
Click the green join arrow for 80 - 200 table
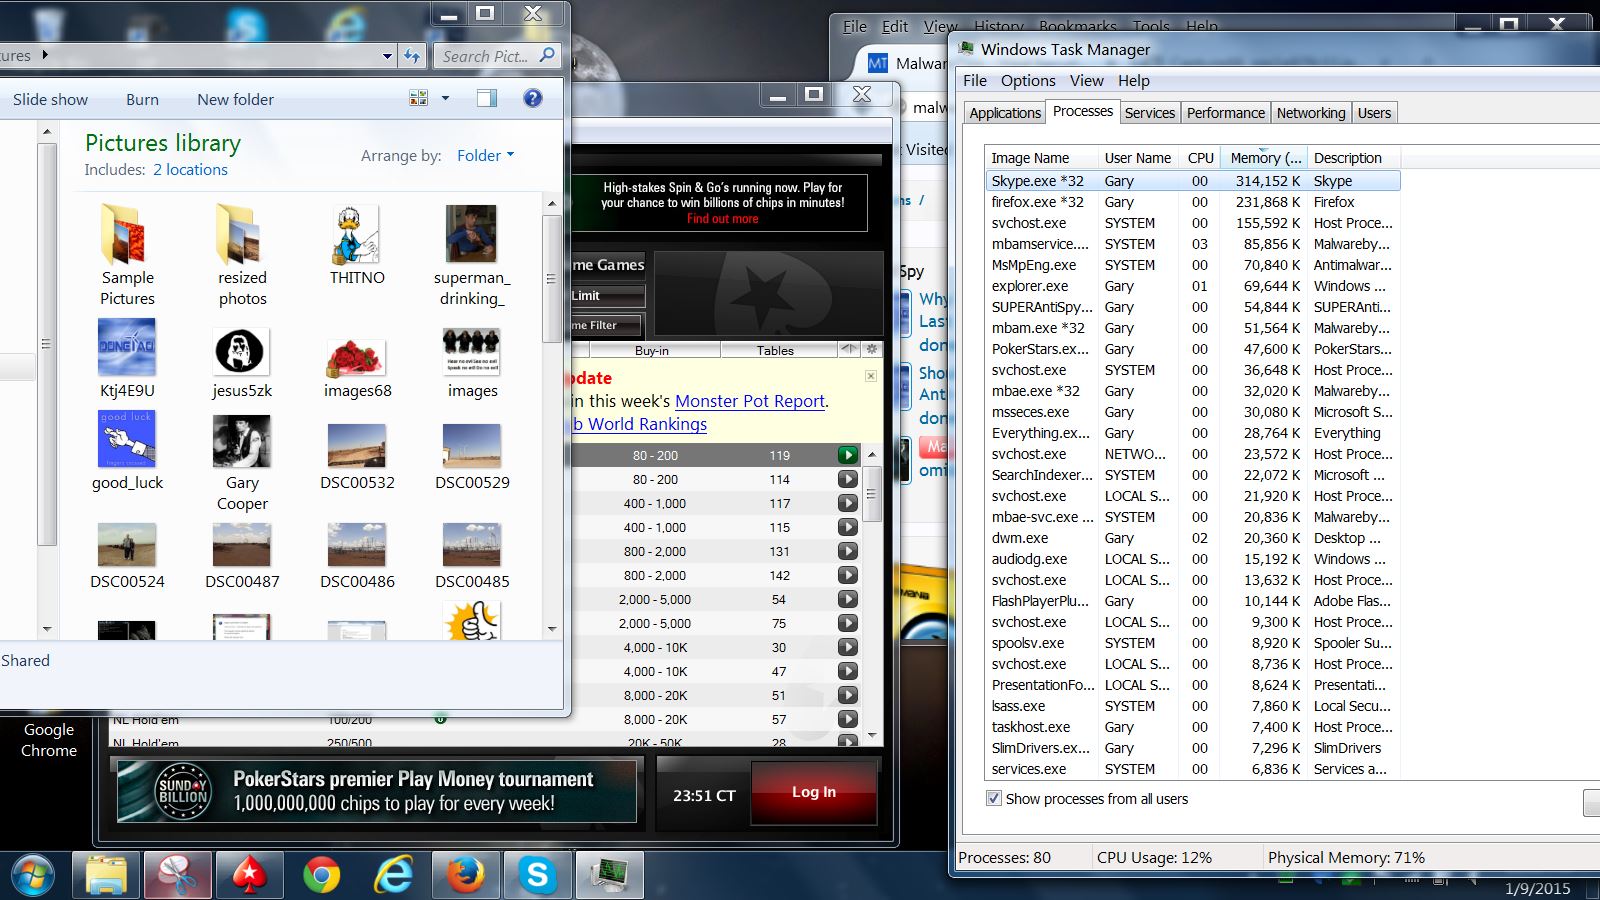[x=847, y=455]
